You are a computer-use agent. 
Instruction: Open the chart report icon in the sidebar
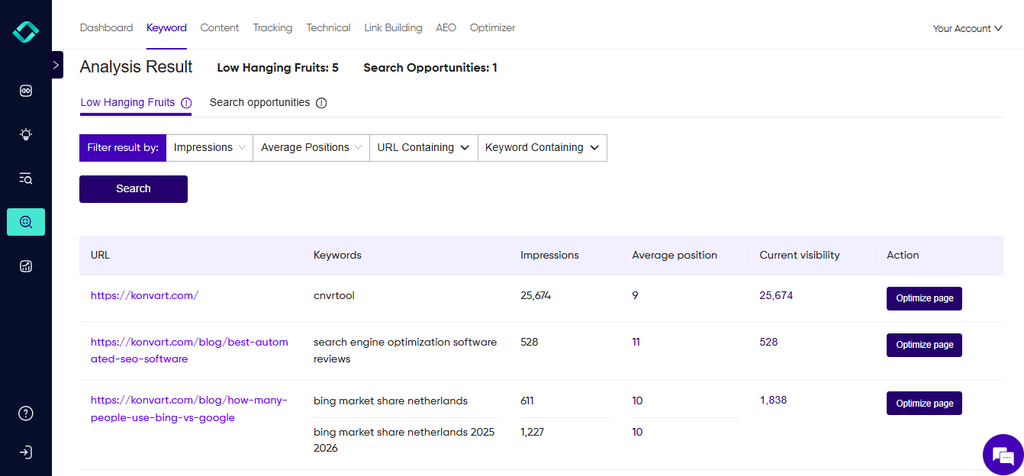(25, 266)
